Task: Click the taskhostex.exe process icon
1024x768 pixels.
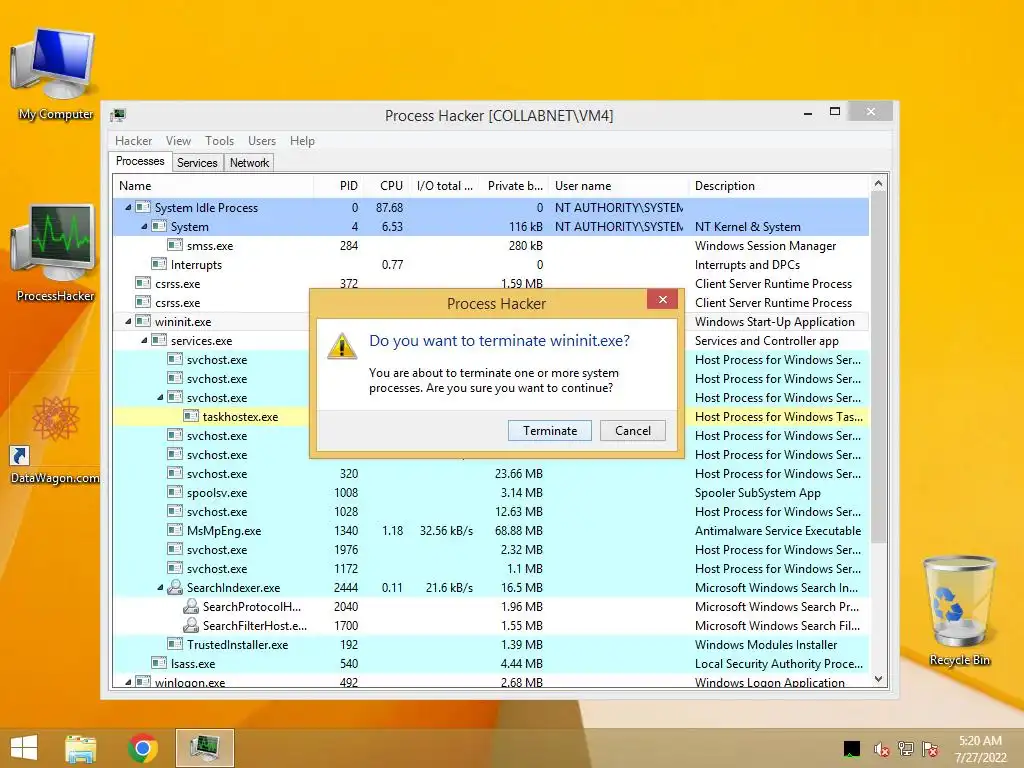Action: 191,416
